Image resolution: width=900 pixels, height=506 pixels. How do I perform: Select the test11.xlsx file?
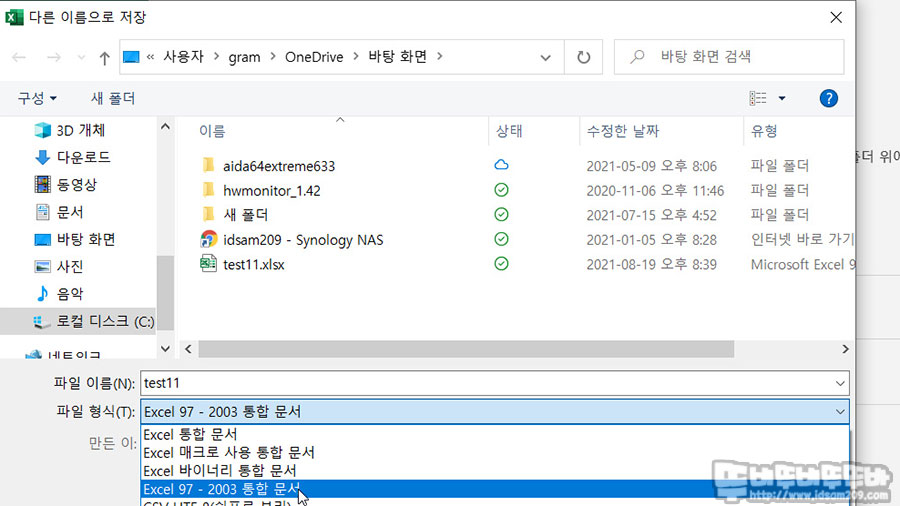[254, 264]
